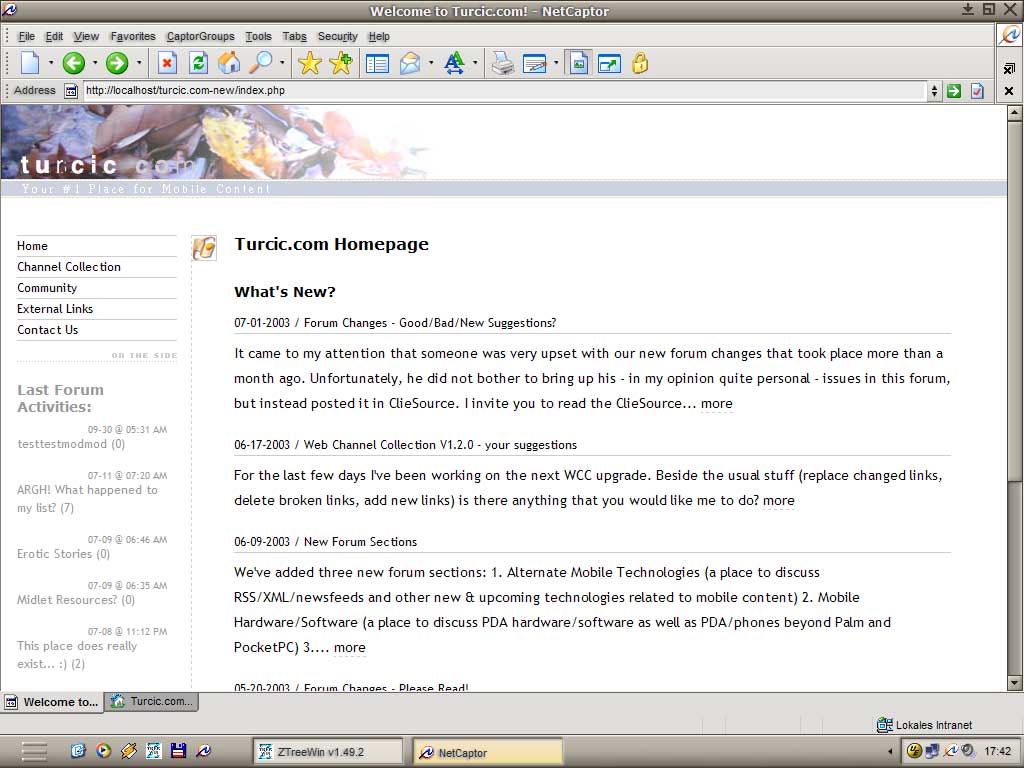
Task: Toggle image loading toolbar button
Action: tap(579, 63)
